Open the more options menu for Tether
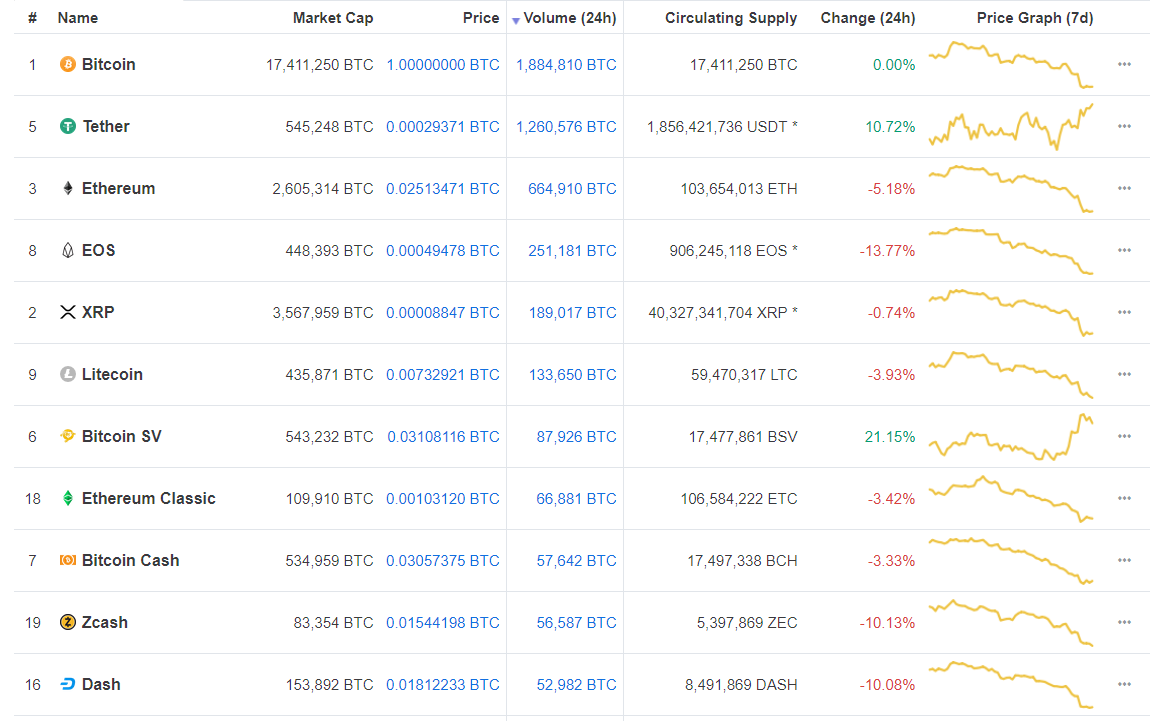The height and width of the screenshot is (721, 1156). (x=1124, y=127)
